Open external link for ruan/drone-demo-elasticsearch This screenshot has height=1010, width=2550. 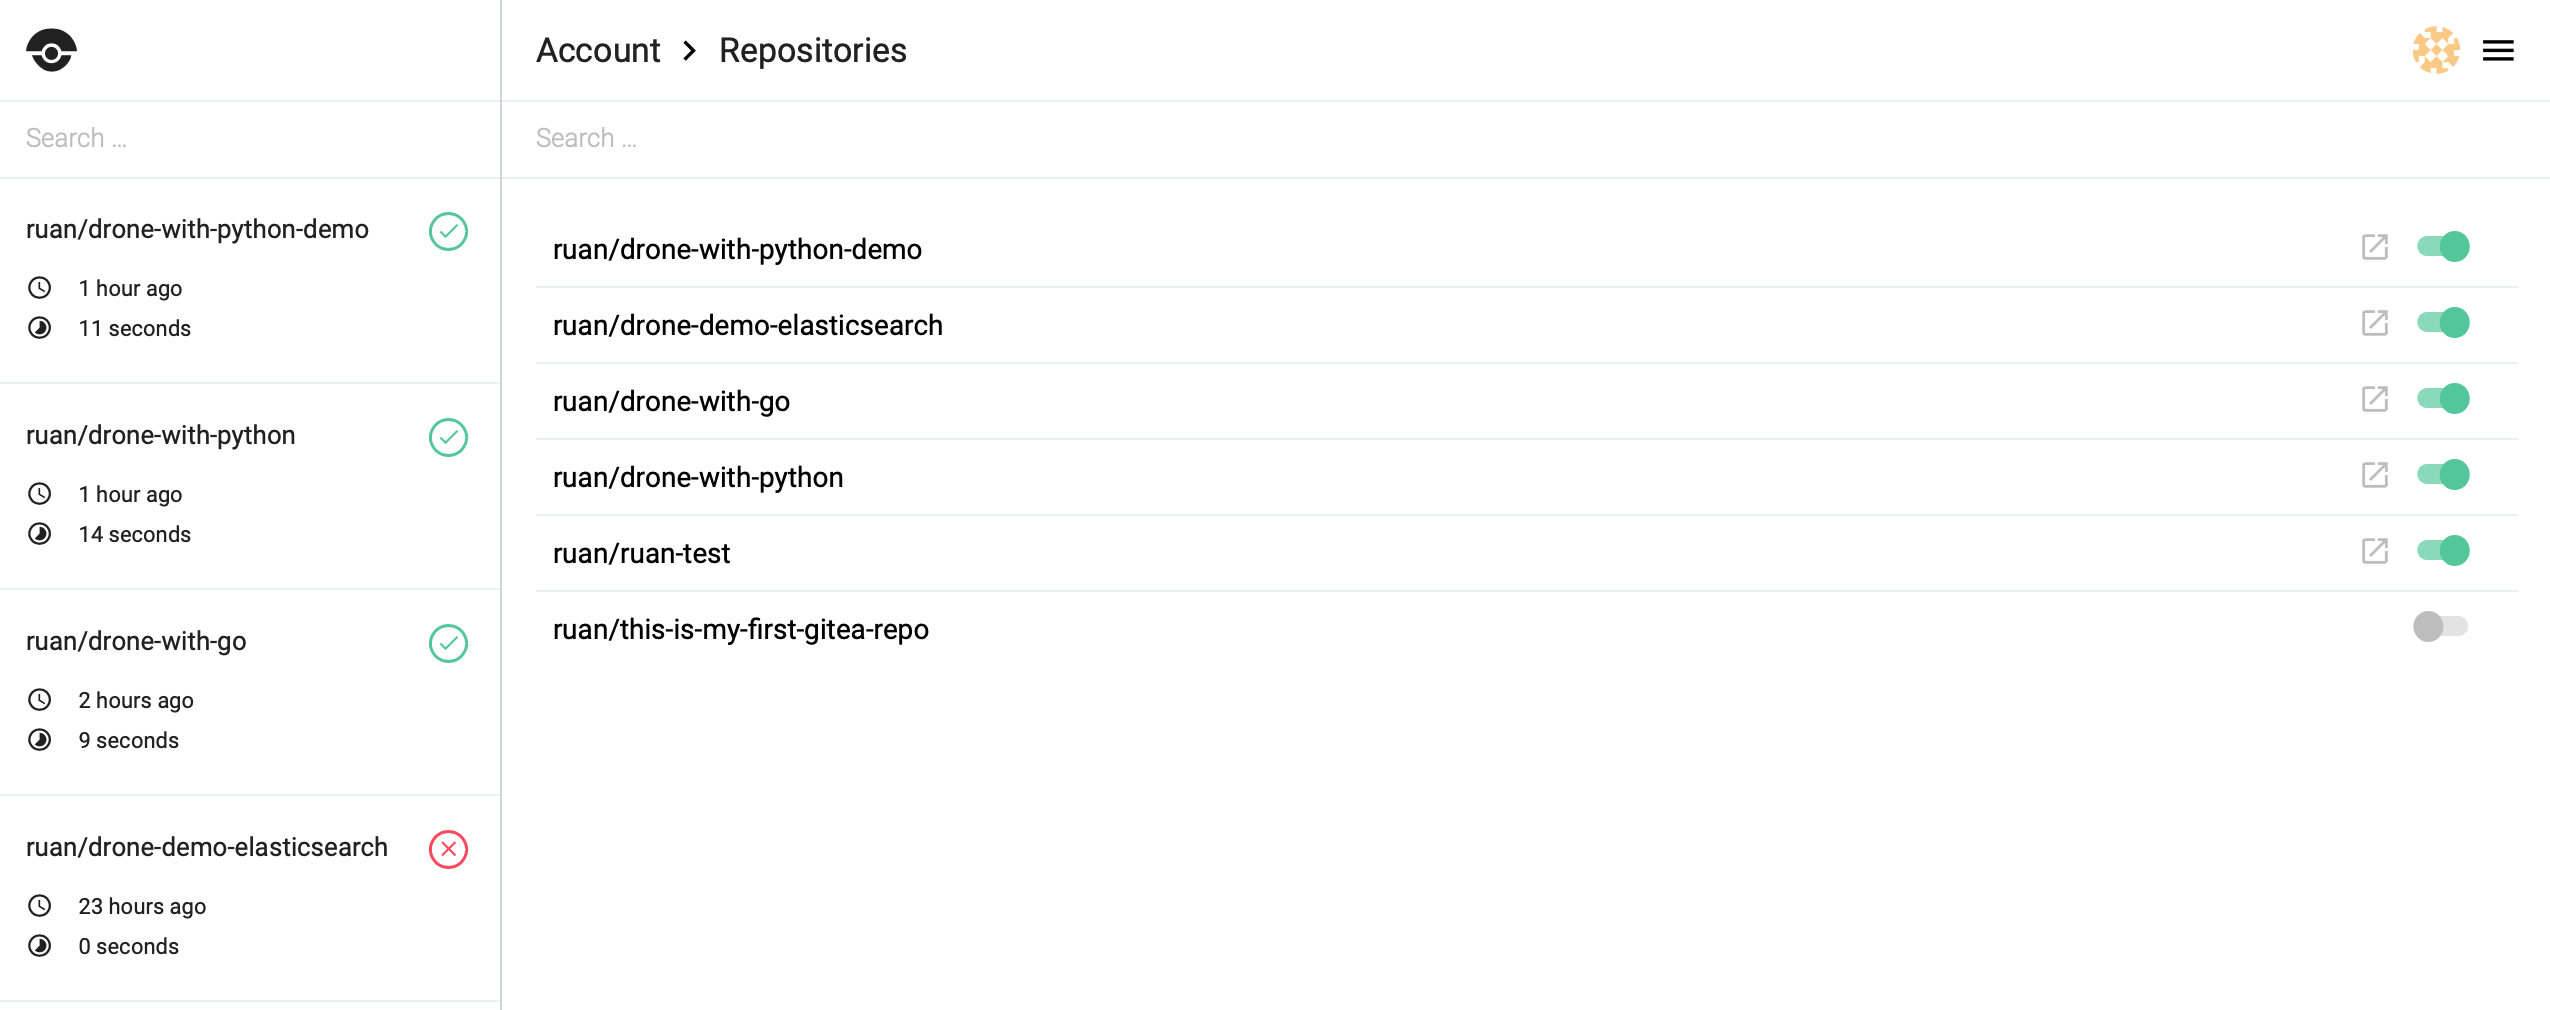coord(2375,323)
